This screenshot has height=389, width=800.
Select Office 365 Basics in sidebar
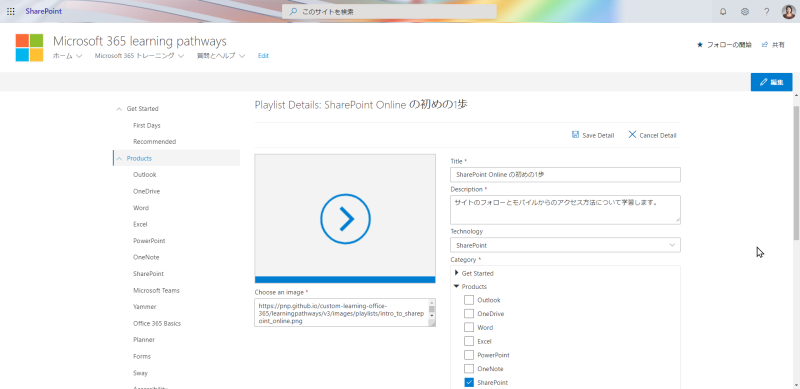coord(157,324)
